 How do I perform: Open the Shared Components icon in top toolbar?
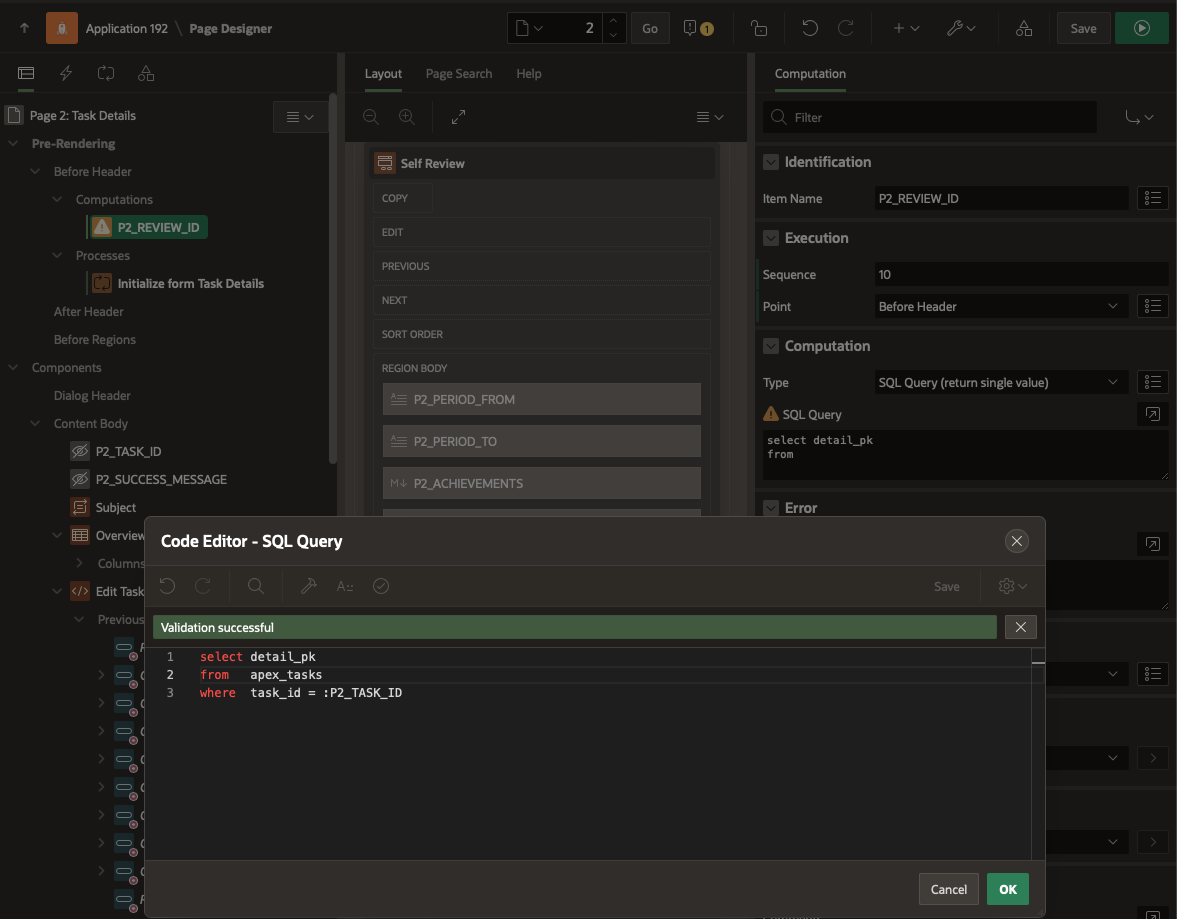(1023, 29)
